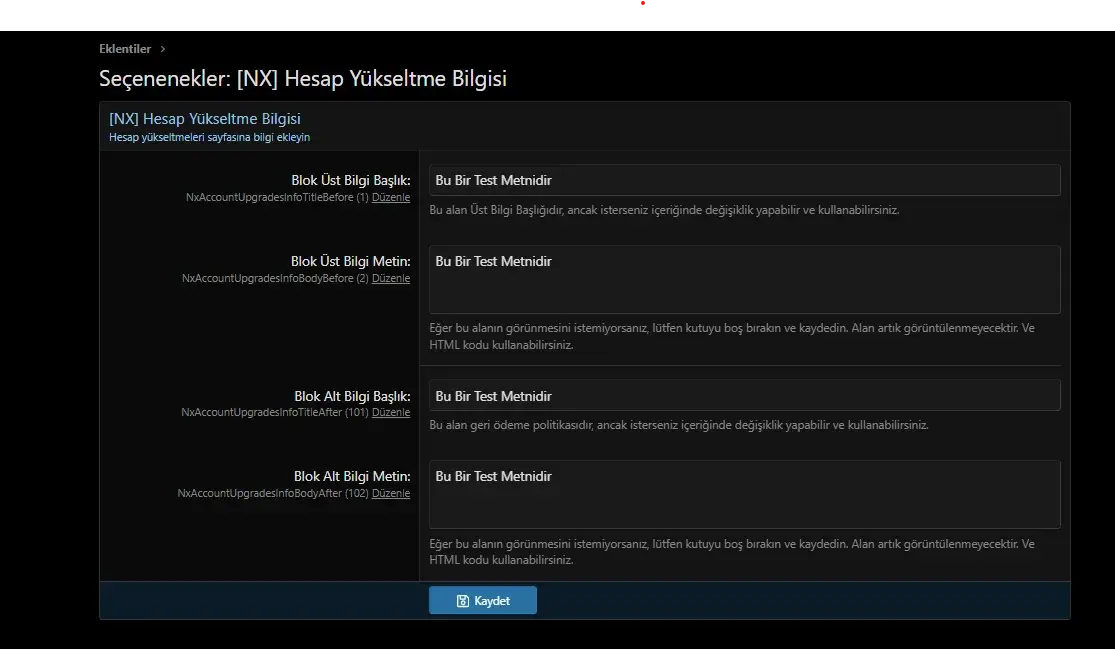Open Düzenle link for NxAccountUpgradesInfoTitleBefore

click(x=391, y=198)
